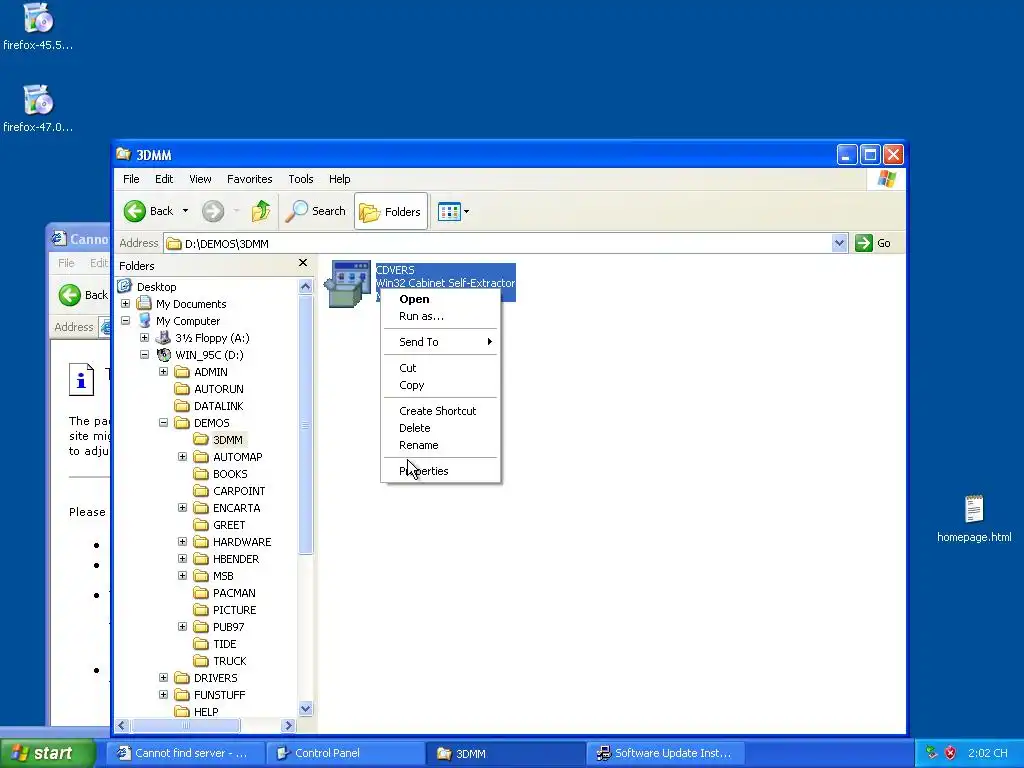
Task: Click the red shield security tray icon
Action: tap(950, 753)
